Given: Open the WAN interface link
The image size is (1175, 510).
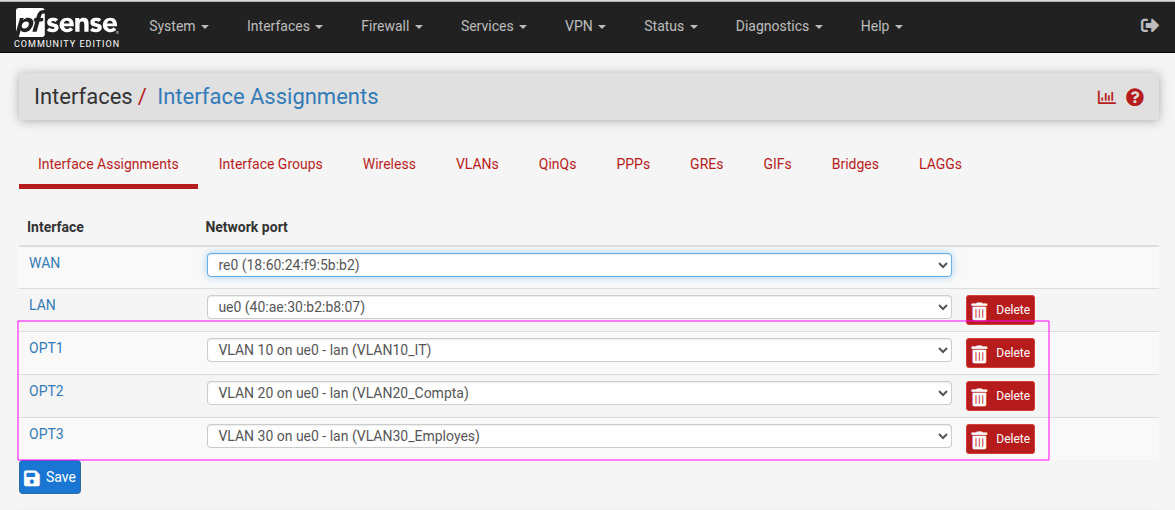Looking at the screenshot, I should coord(44,263).
